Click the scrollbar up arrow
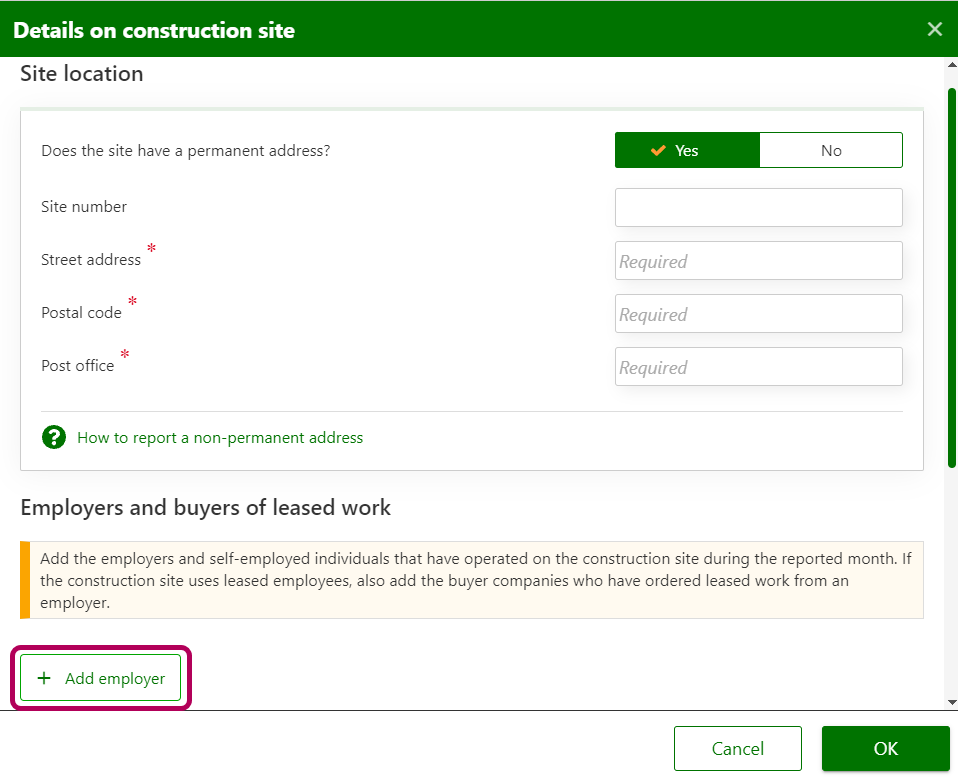The width and height of the screenshot is (958, 778). 951,65
